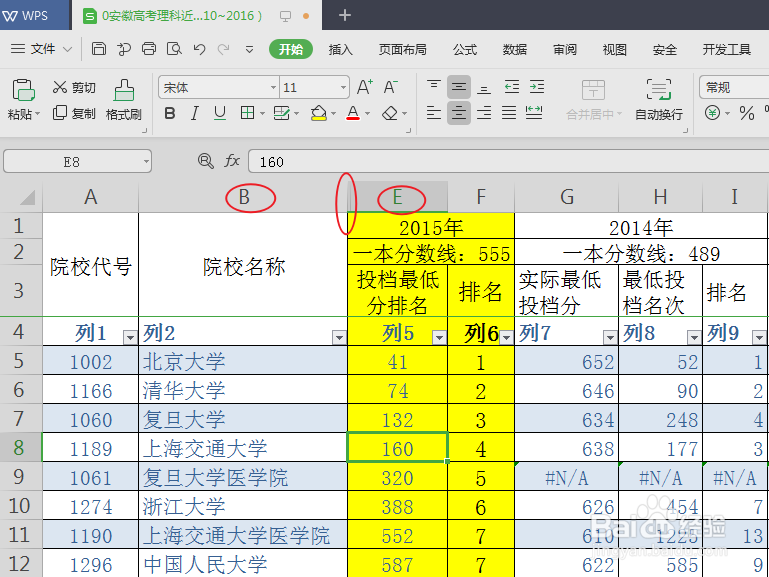Apply distributed alignment icon
This screenshot has height=577, width=769.
tap(534, 113)
